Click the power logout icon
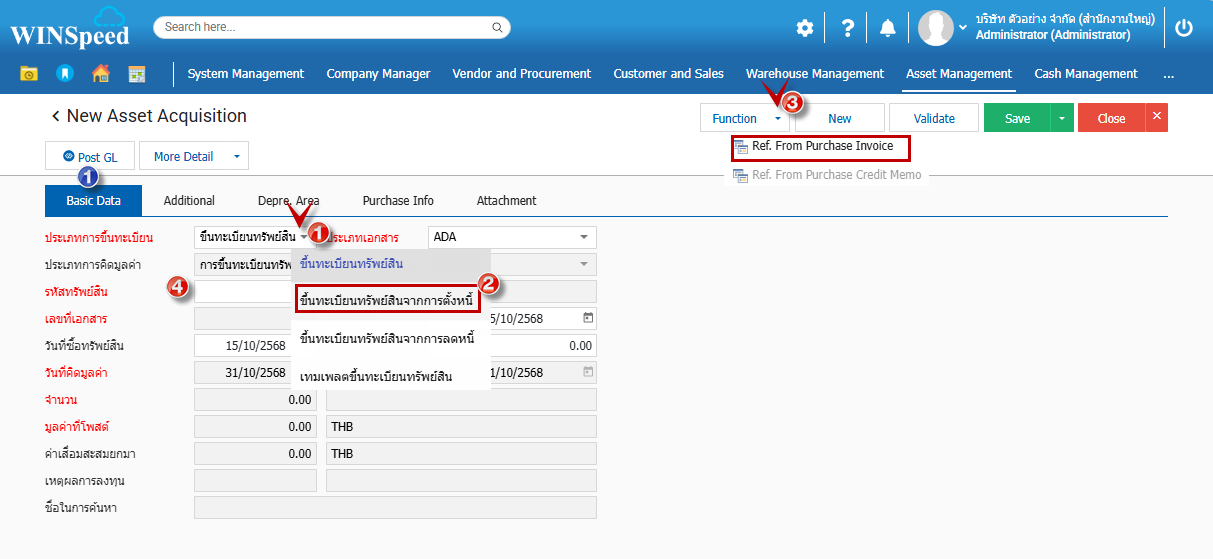 click(x=1184, y=28)
